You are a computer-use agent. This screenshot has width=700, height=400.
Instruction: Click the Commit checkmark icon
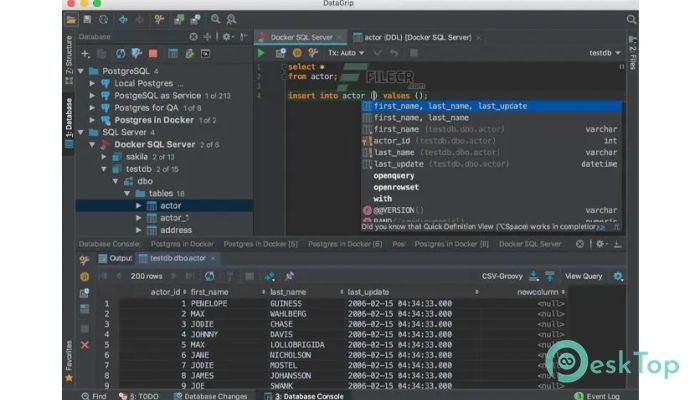click(x=378, y=53)
